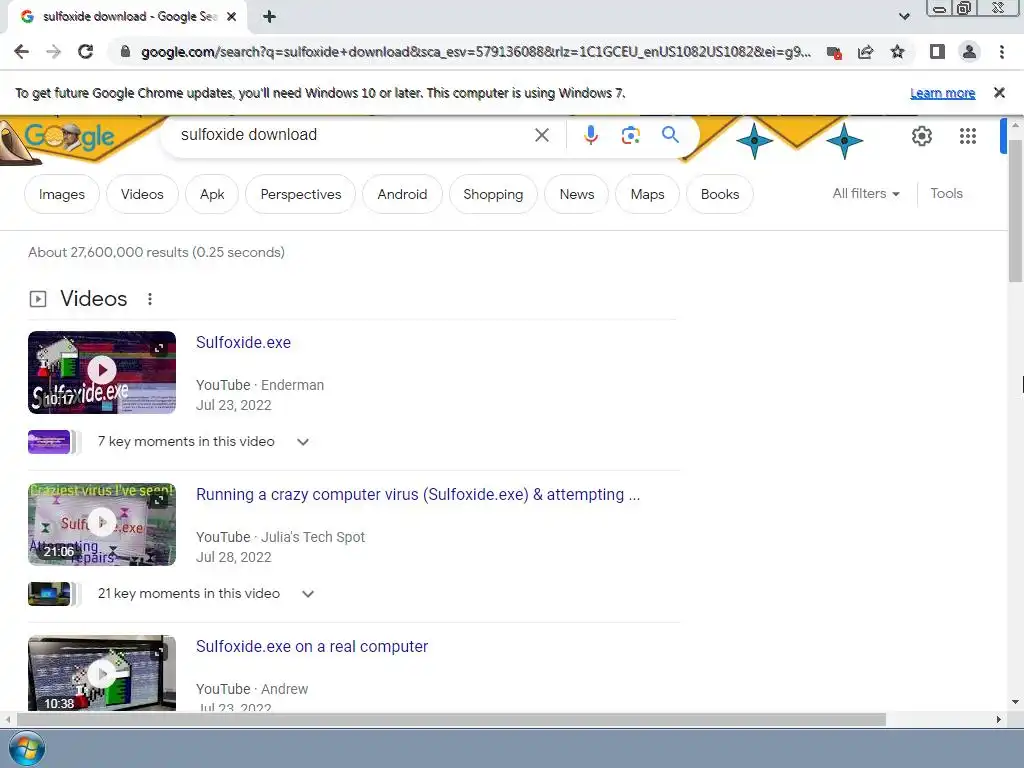Select the Books filter chip

click(x=720, y=194)
